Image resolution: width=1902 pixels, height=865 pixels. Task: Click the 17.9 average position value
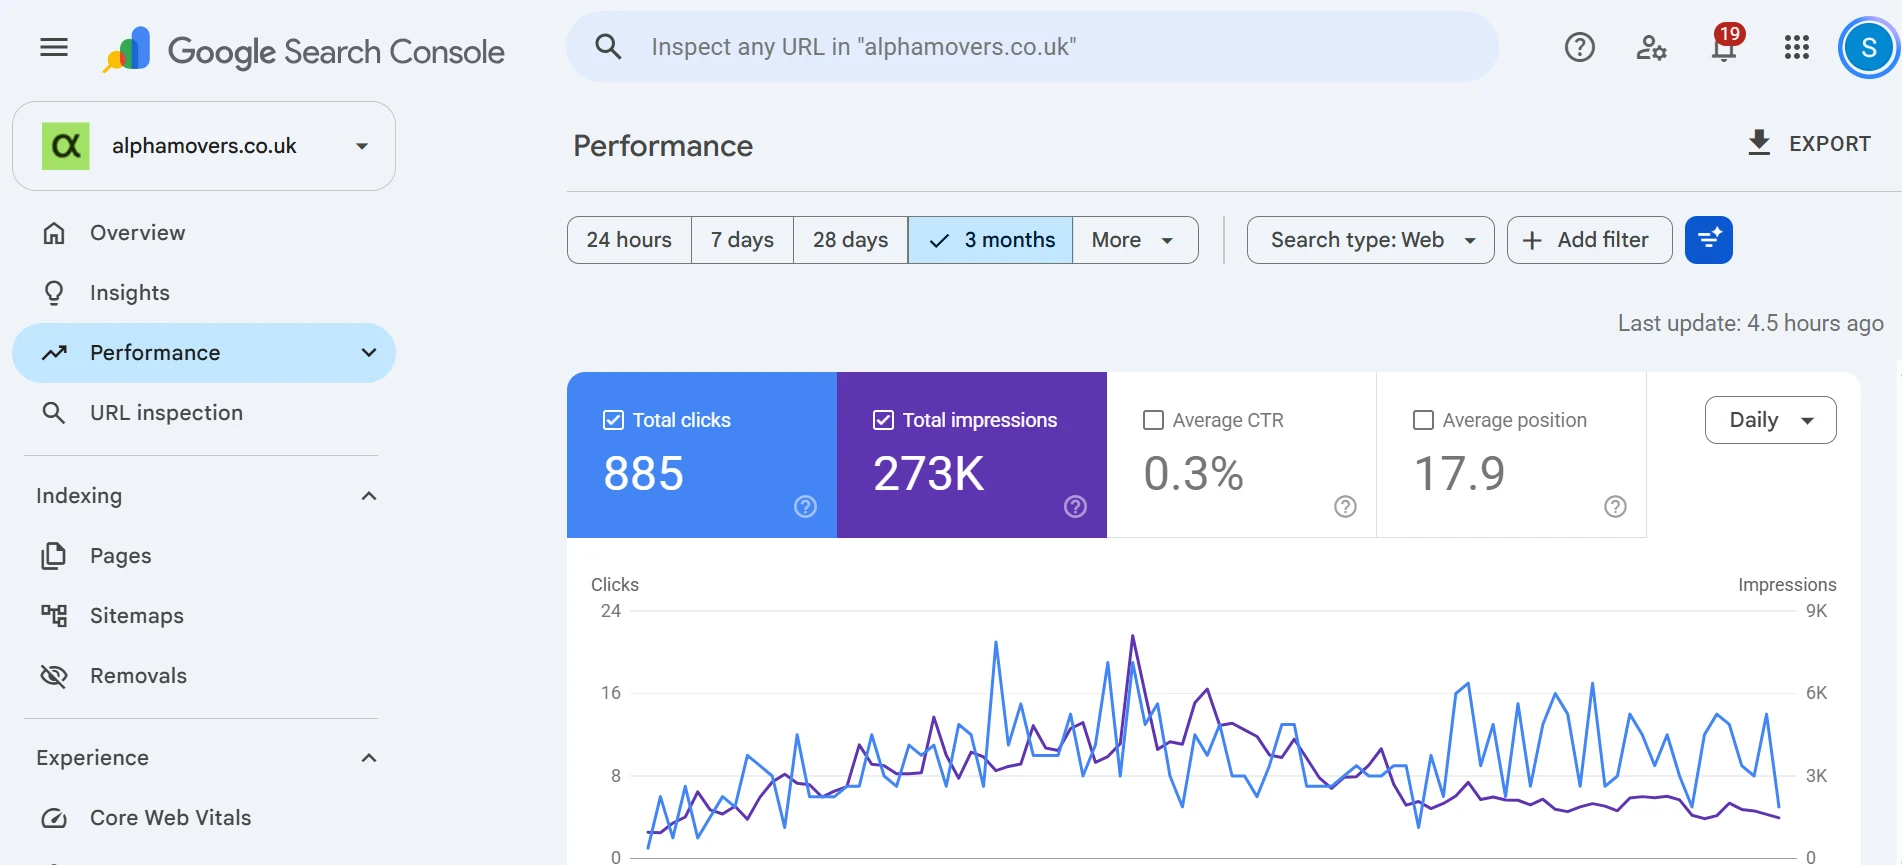1459,473
